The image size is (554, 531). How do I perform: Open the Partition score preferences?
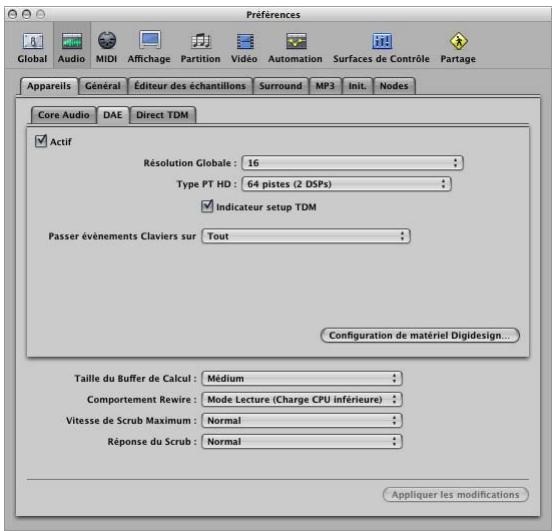[x=200, y=48]
